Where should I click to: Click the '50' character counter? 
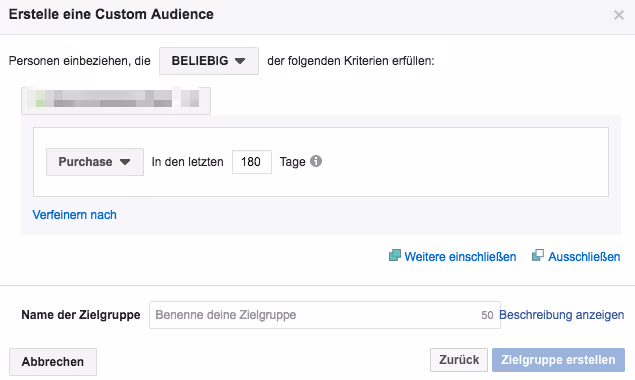coord(487,315)
